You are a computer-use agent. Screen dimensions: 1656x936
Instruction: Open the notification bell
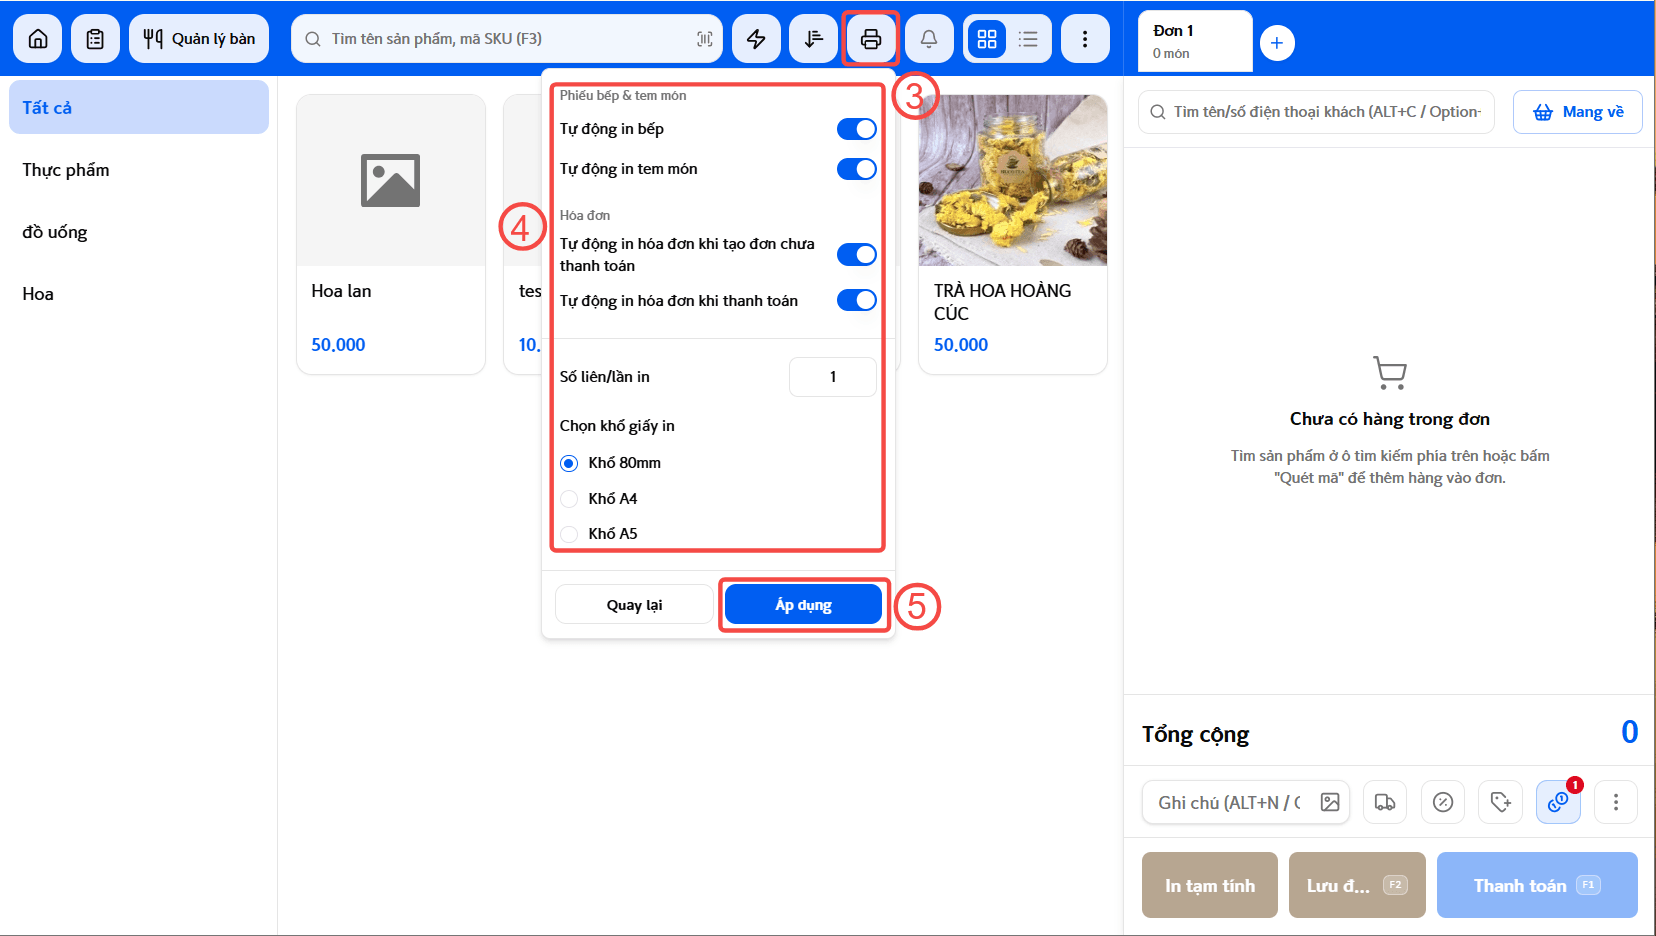point(929,39)
